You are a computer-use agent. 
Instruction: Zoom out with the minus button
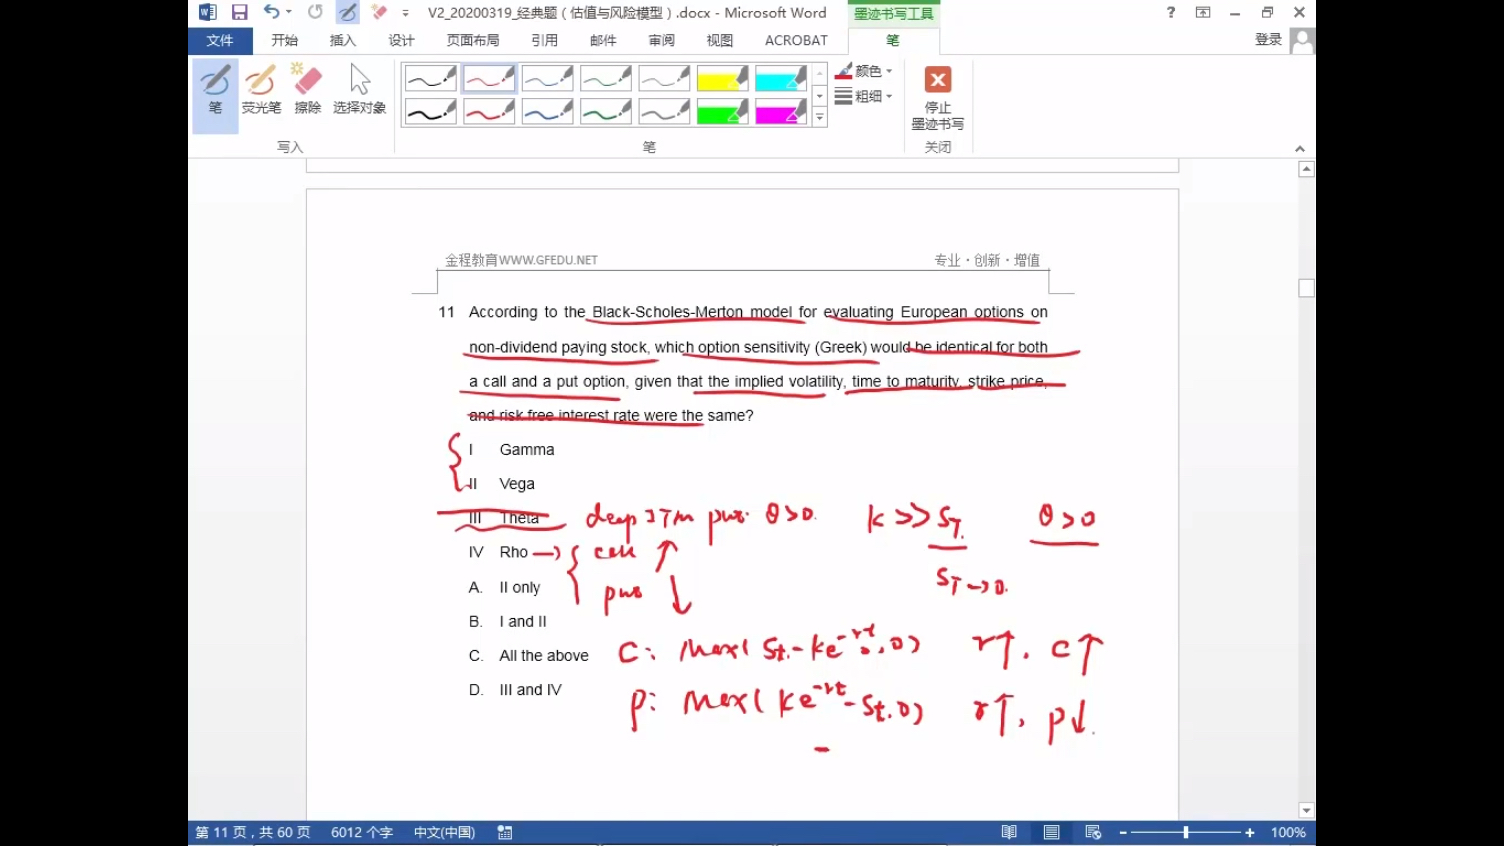tap(1123, 832)
